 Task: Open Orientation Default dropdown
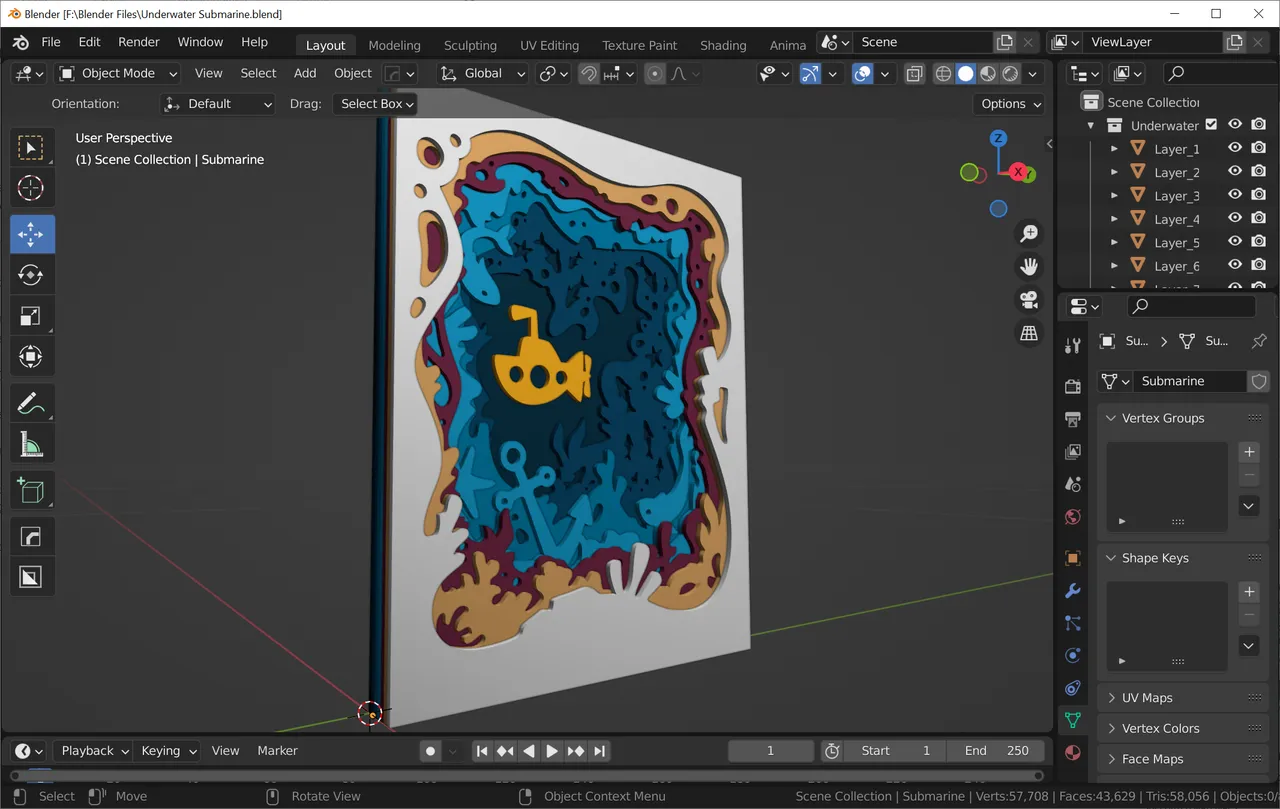(218, 104)
